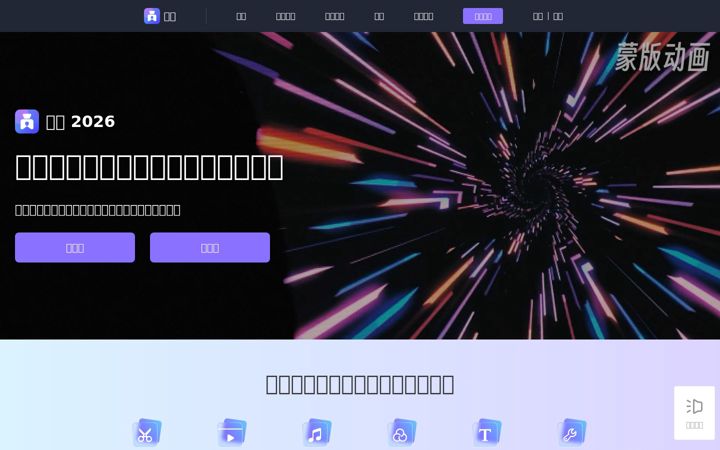The image size is (720, 450).
Task: Select the music note audio feature icon
Action: pos(316,433)
